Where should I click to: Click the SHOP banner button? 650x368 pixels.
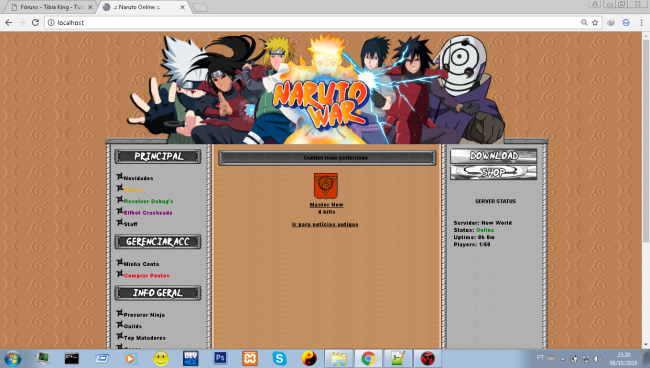(493, 172)
